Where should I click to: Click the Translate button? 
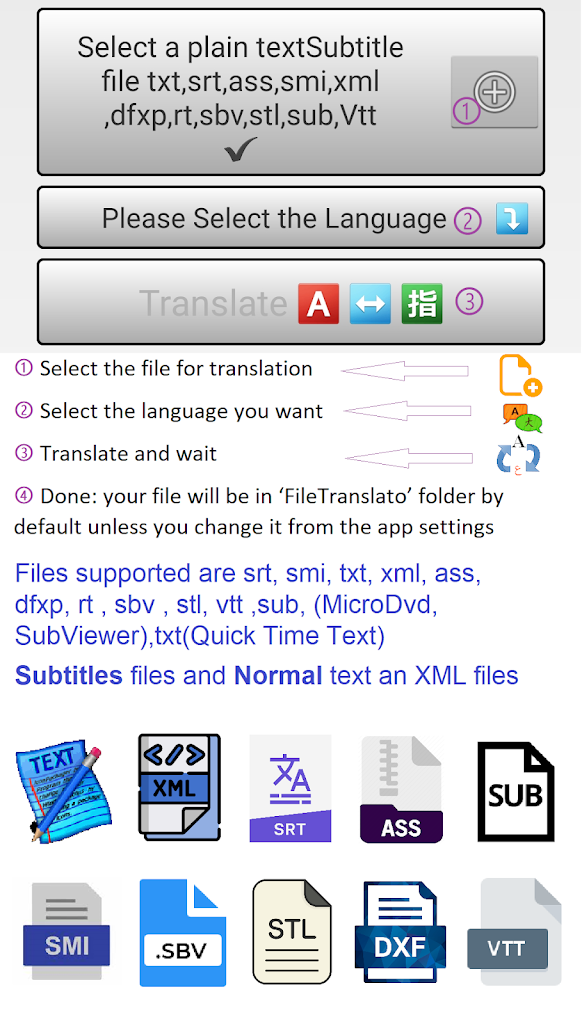pos(291,302)
